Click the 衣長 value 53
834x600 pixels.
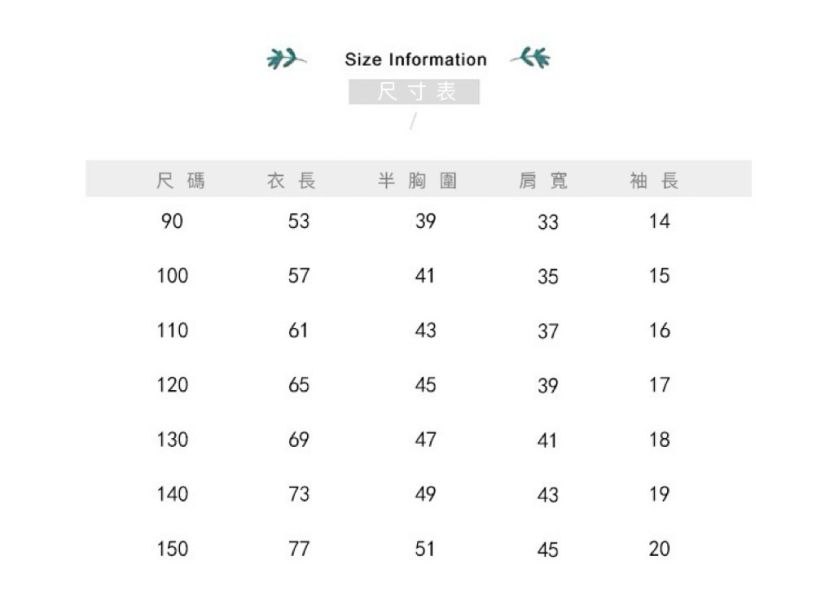pyautogui.click(x=298, y=221)
